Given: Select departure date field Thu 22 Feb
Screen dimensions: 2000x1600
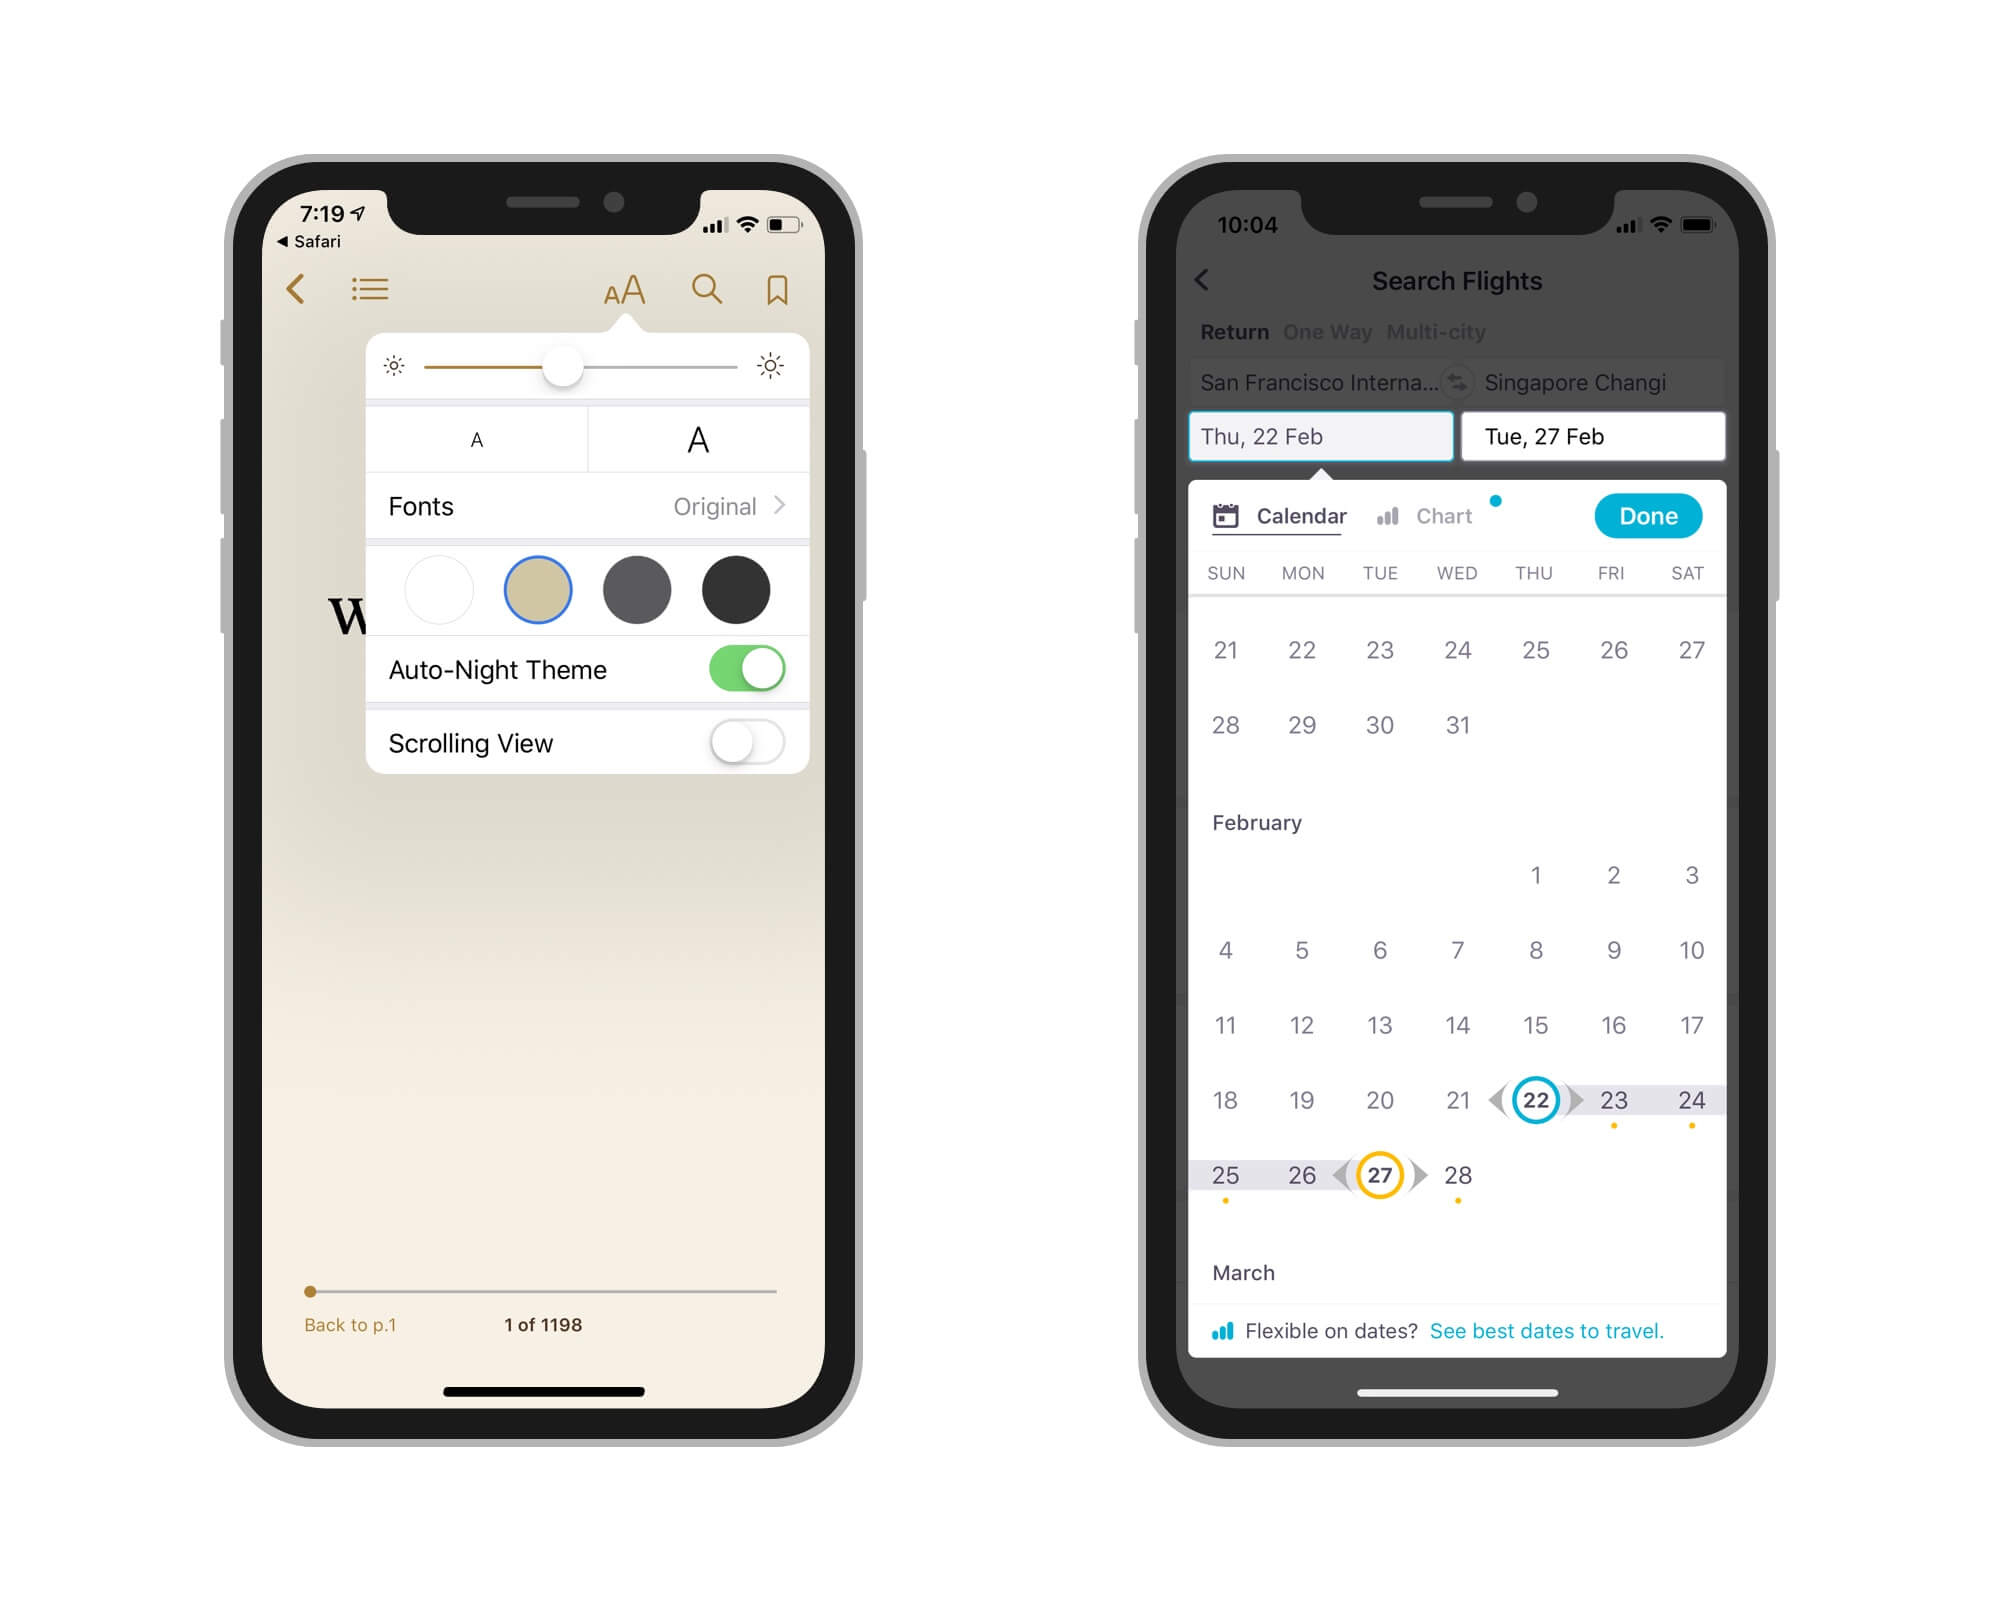Looking at the screenshot, I should [x=1318, y=438].
